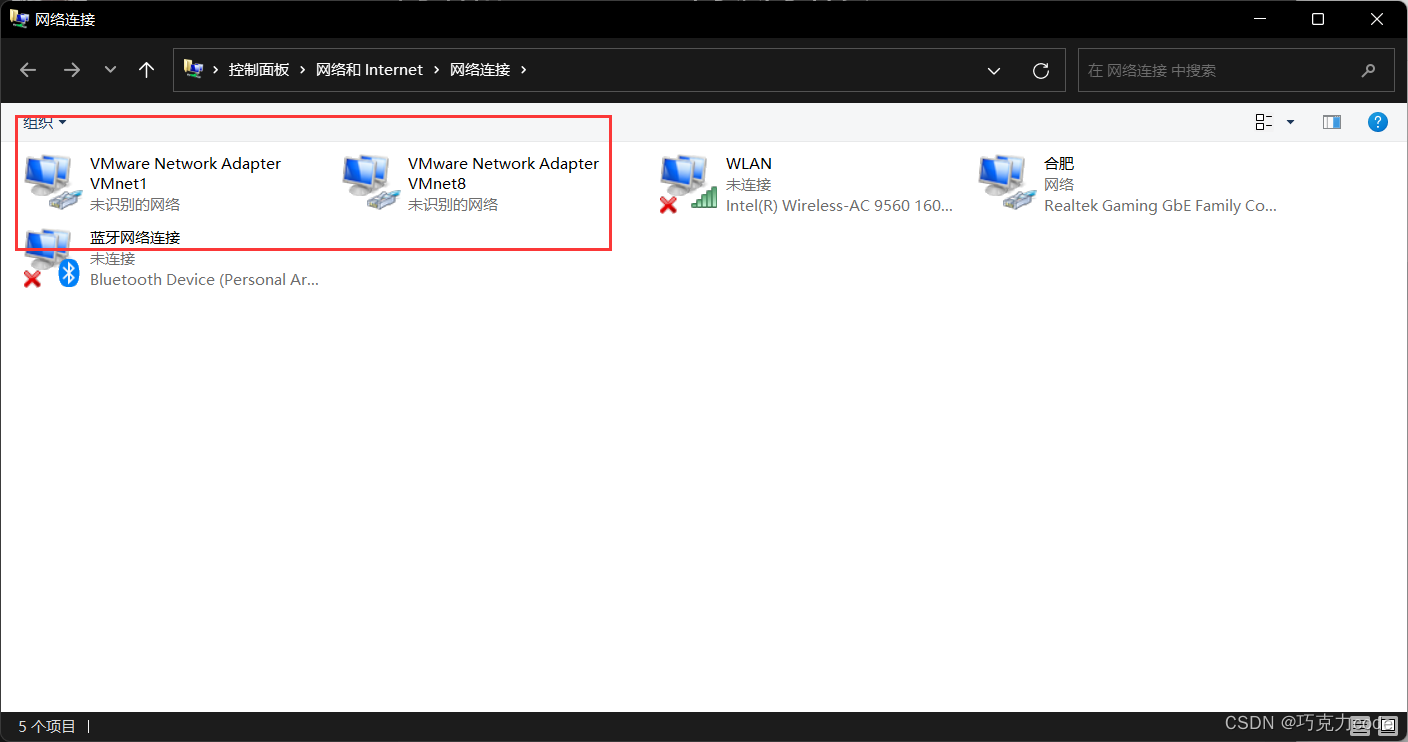Click the window title bar system icon

[19, 19]
